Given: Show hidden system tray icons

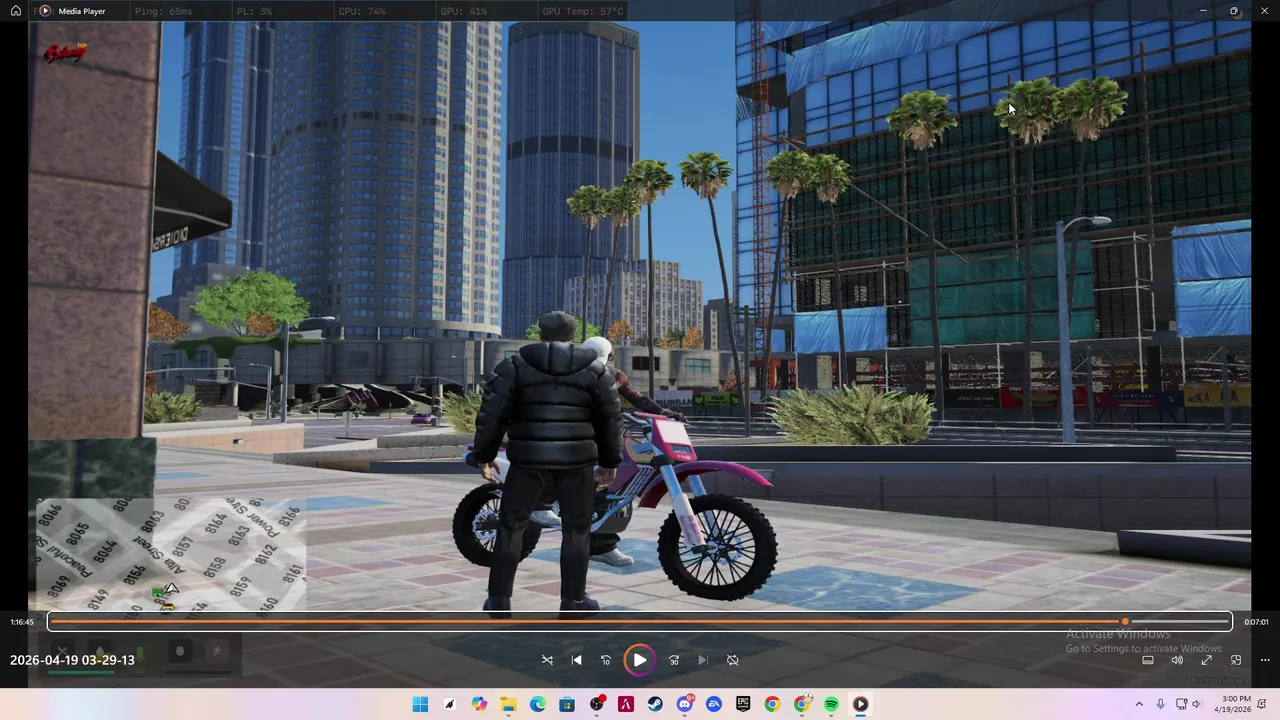Looking at the screenshot, I should (x=1138, y=704).
